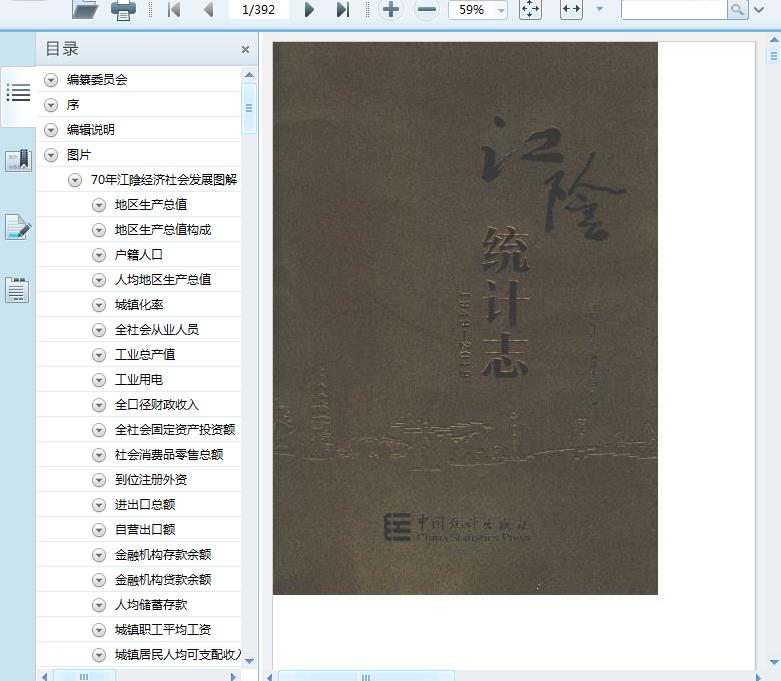Go to the previous page
Screen dimensions: 781x681
point(209,9)
